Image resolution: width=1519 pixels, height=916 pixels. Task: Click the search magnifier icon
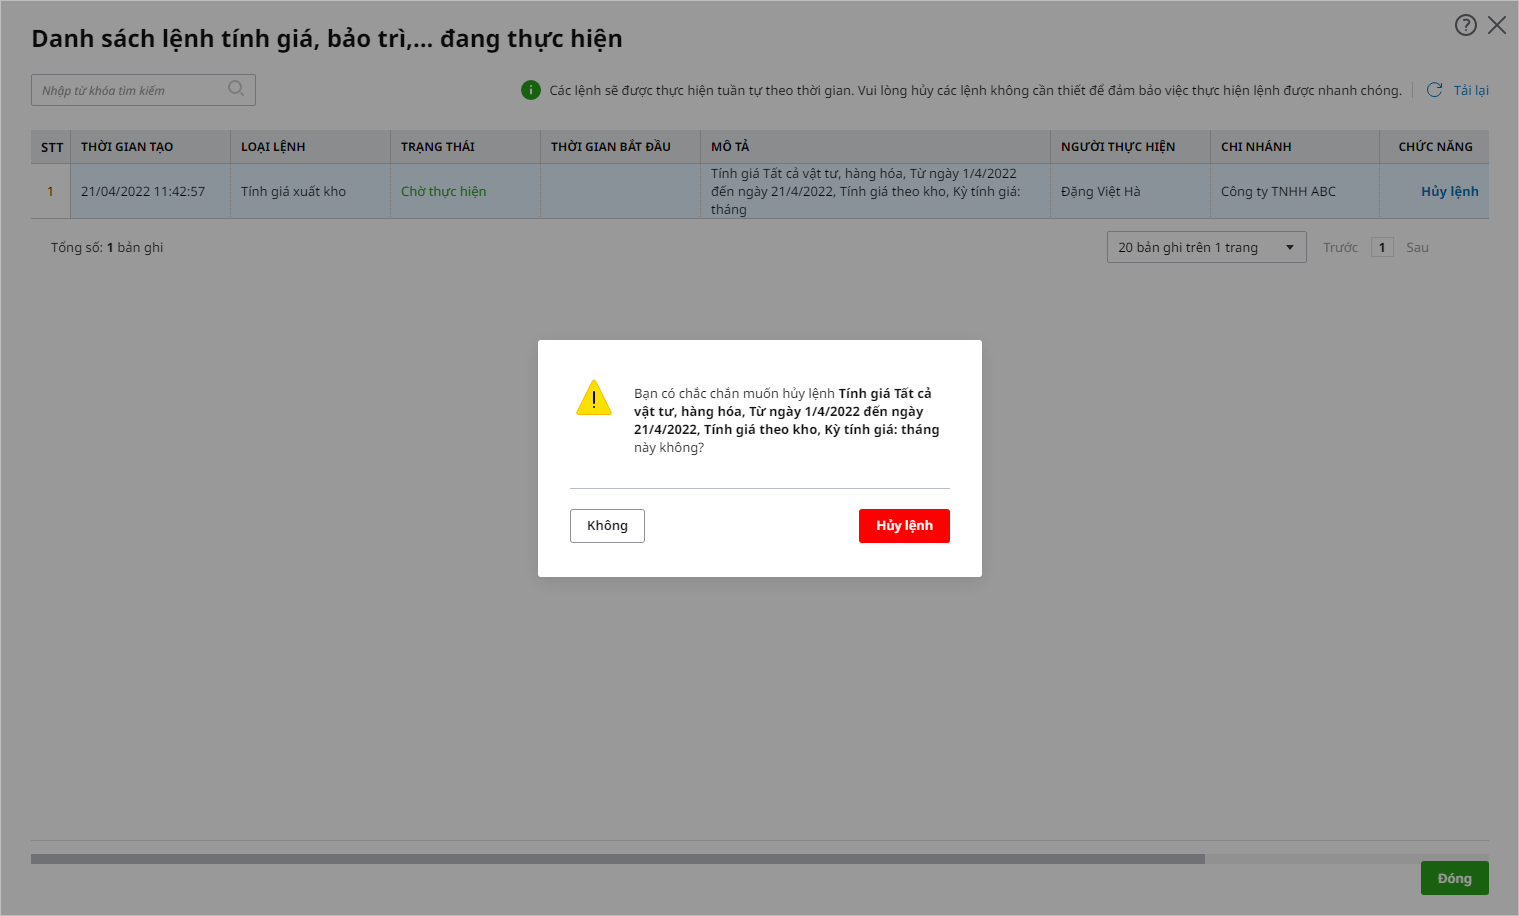pos(236,89)
